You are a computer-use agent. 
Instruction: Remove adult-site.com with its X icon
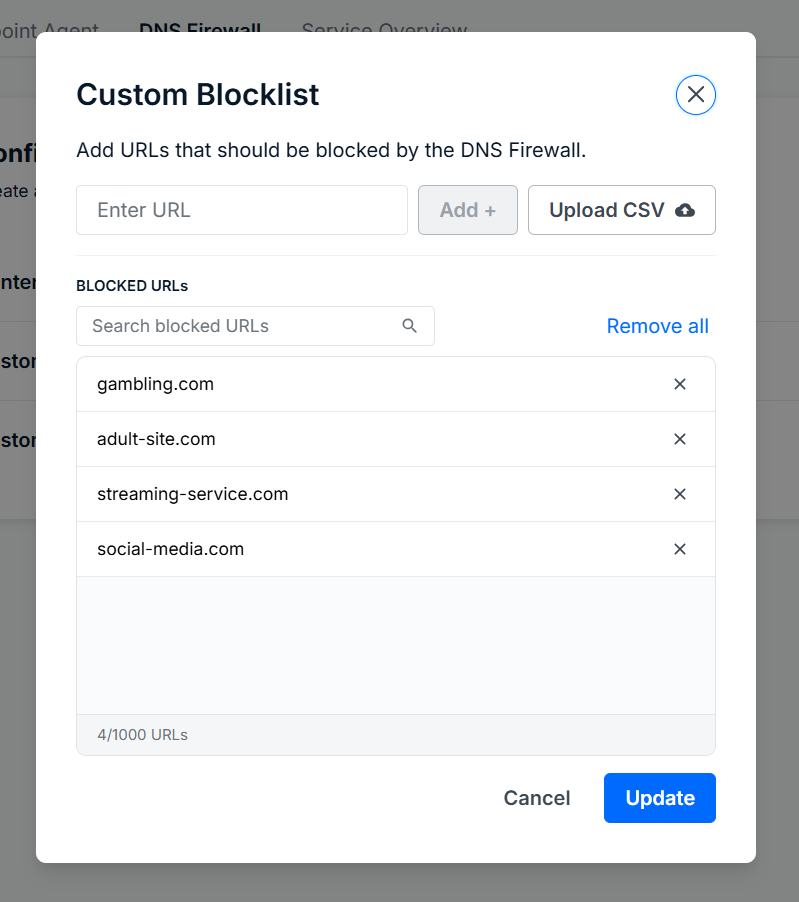[679, 439]
